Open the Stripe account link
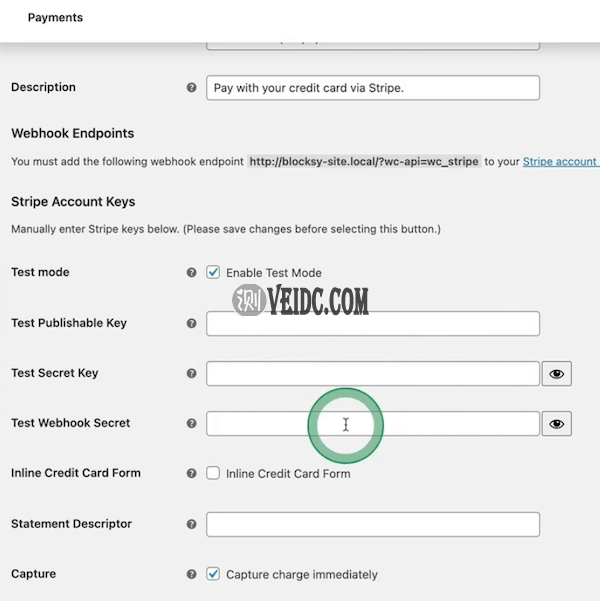 pyautogui.click(x=560, y=161)
